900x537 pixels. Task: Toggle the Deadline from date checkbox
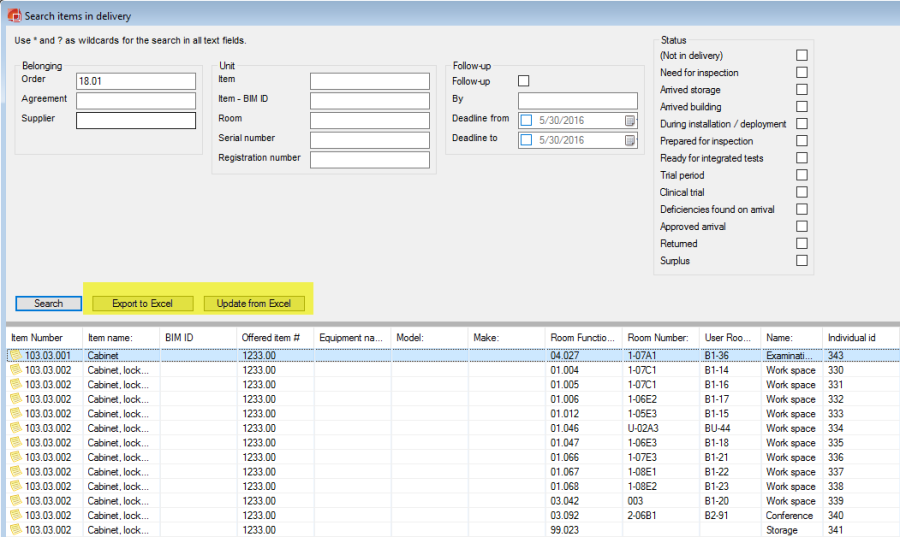point(526,121)
